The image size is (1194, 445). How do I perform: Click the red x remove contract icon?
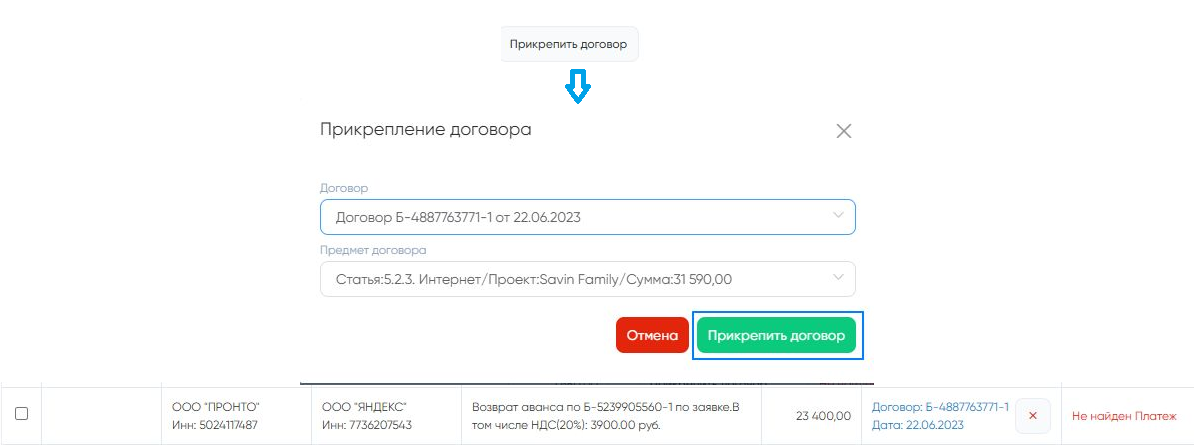1032,415
